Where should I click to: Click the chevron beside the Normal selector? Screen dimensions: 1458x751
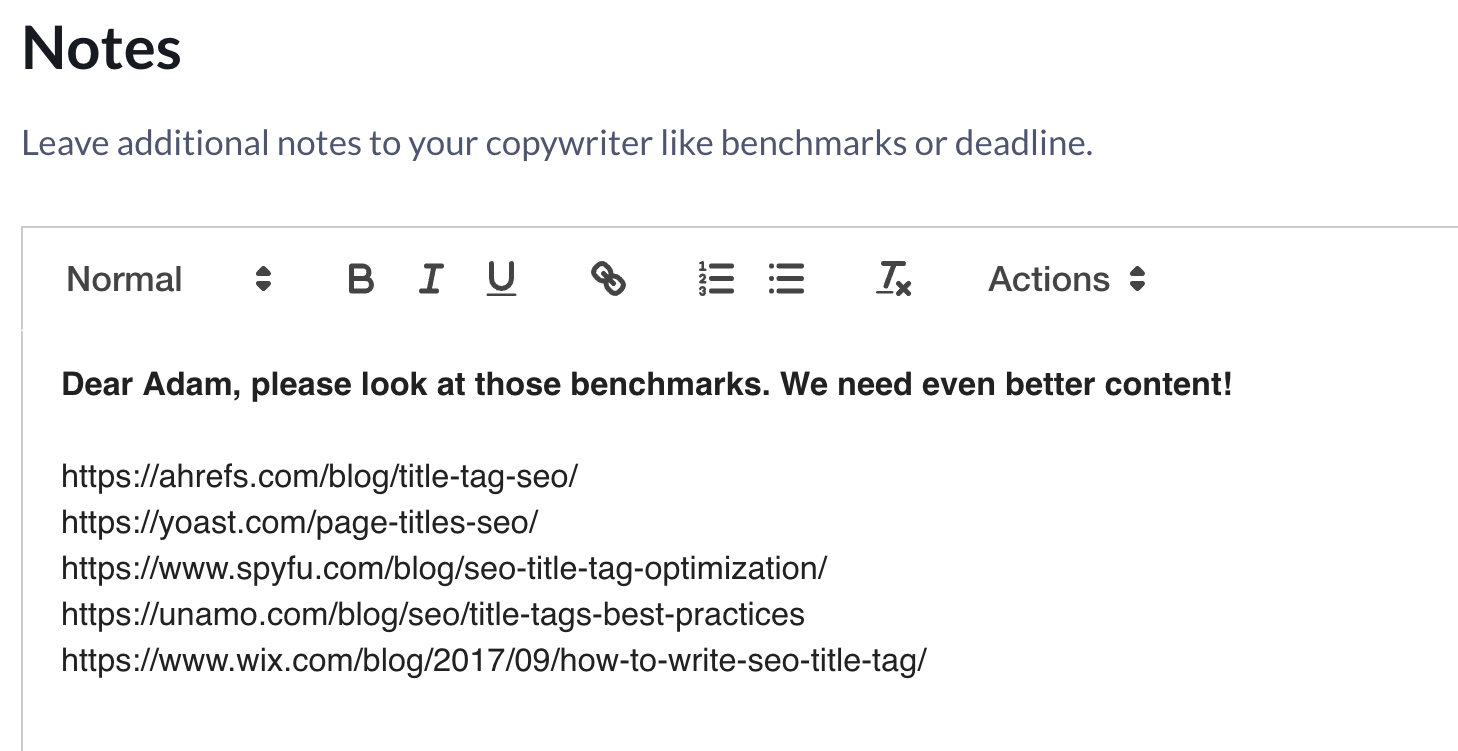[x=263, y=279]
